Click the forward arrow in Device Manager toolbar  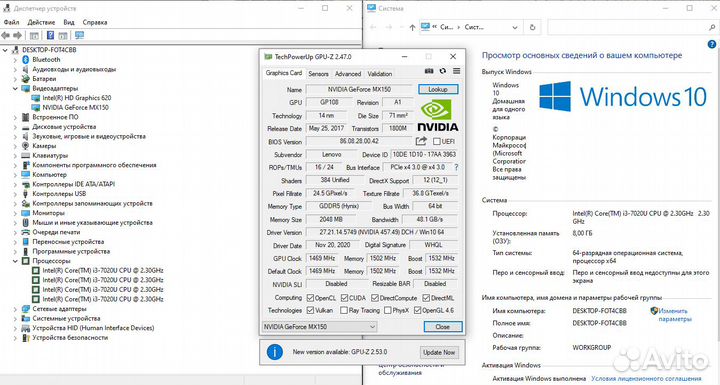(17, 35)
